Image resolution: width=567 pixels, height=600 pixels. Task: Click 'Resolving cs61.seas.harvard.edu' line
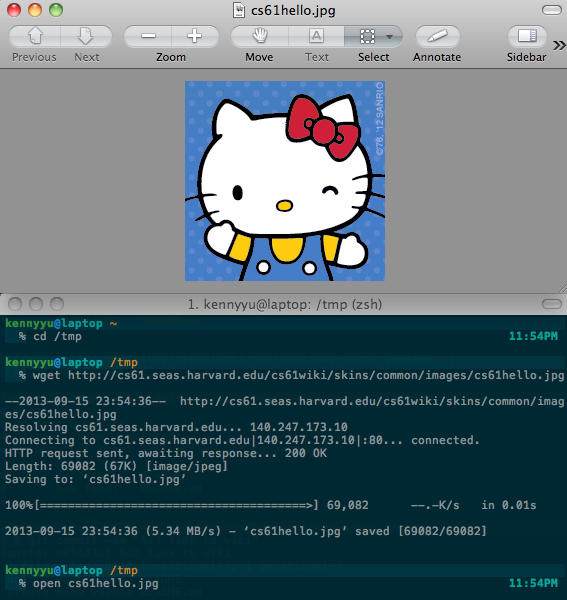[176, 427]
